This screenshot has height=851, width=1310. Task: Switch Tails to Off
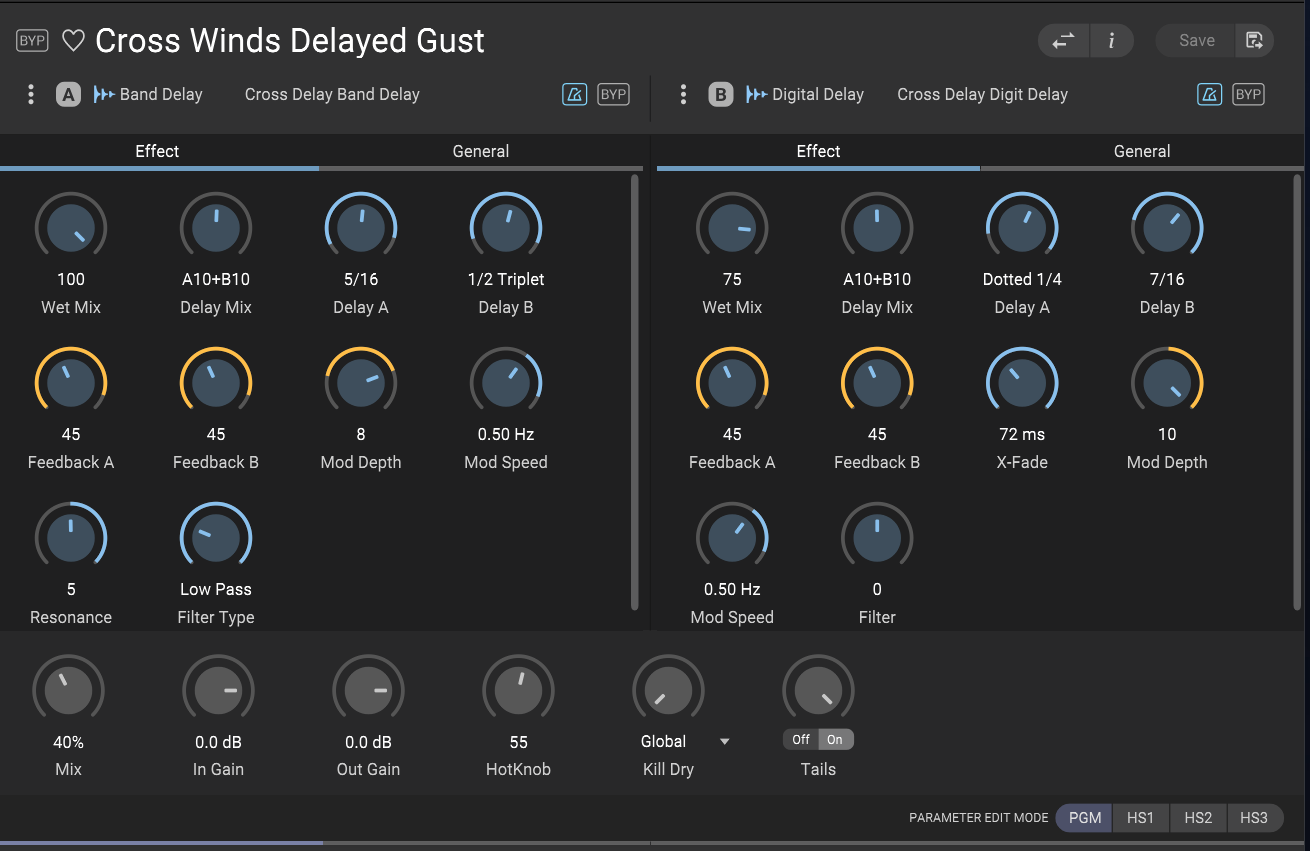pos(801,740)
